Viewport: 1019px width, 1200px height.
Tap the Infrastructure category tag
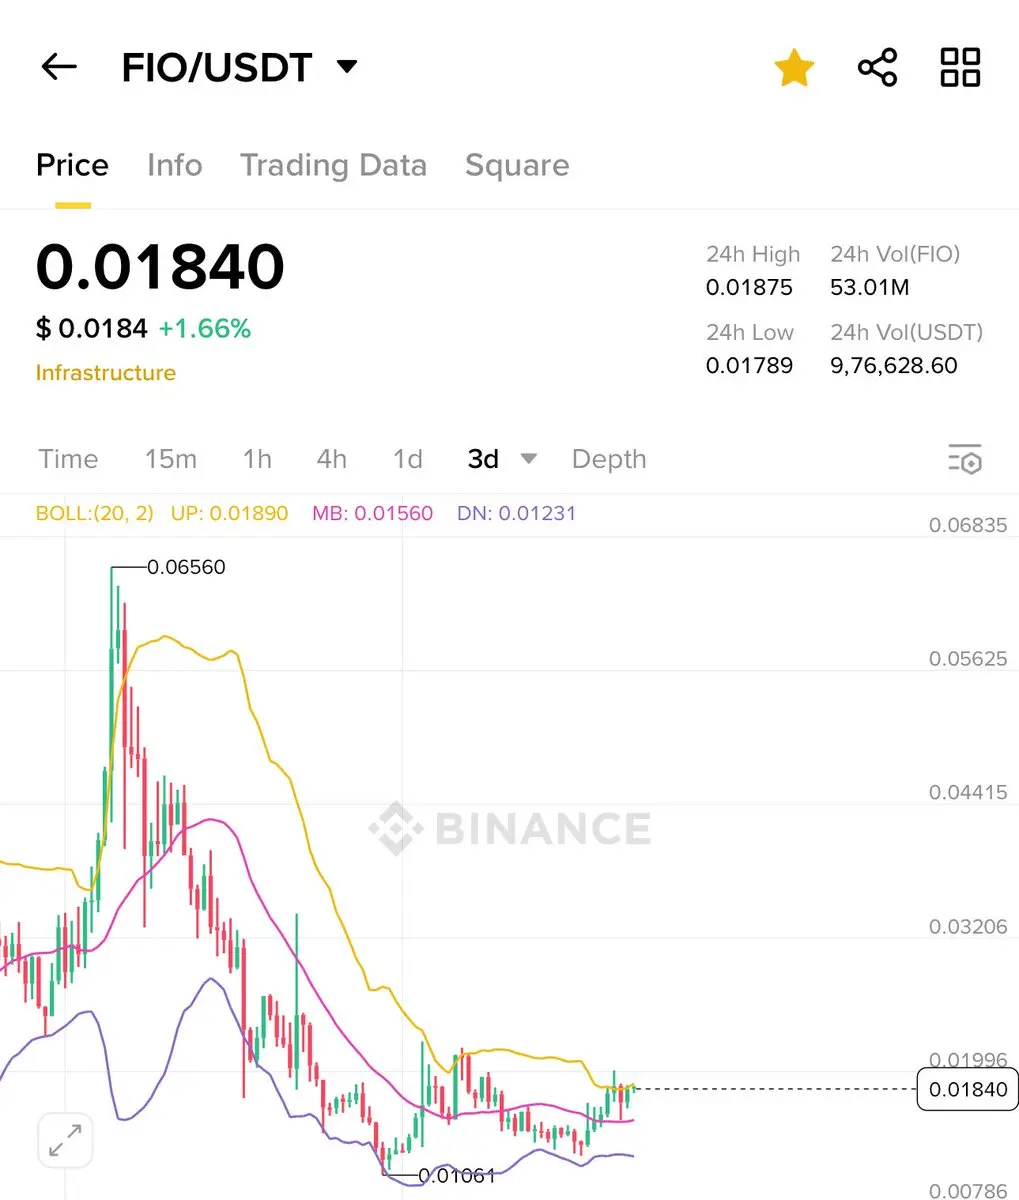106,373
